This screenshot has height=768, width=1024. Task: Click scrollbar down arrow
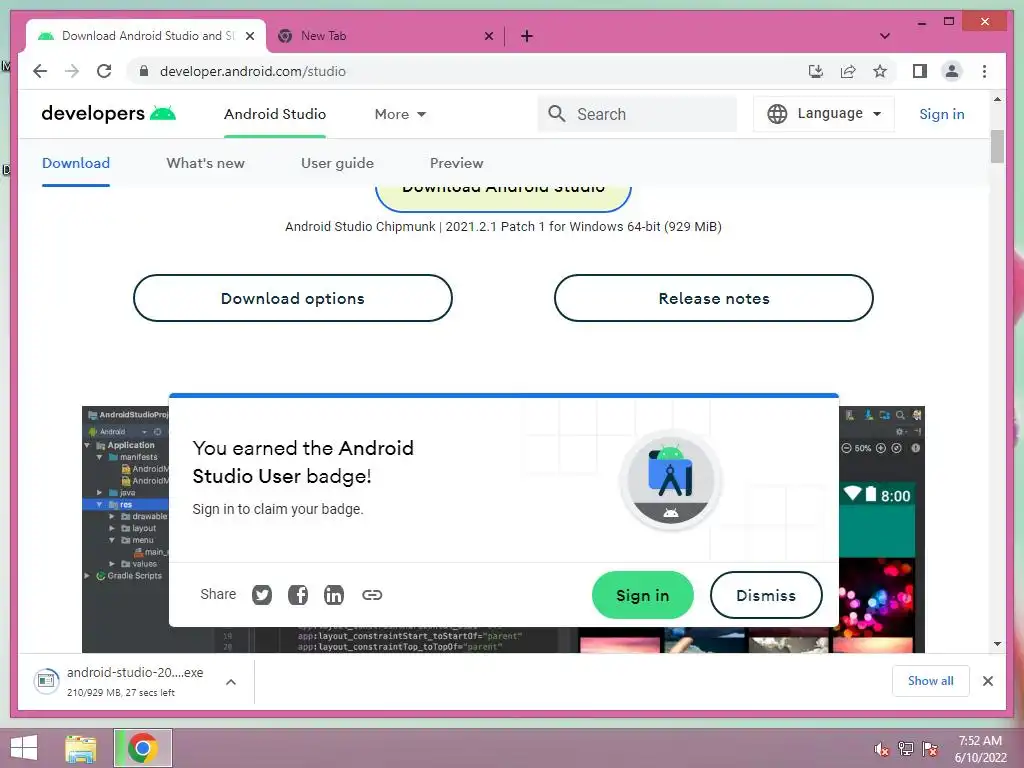click(997, 644)
